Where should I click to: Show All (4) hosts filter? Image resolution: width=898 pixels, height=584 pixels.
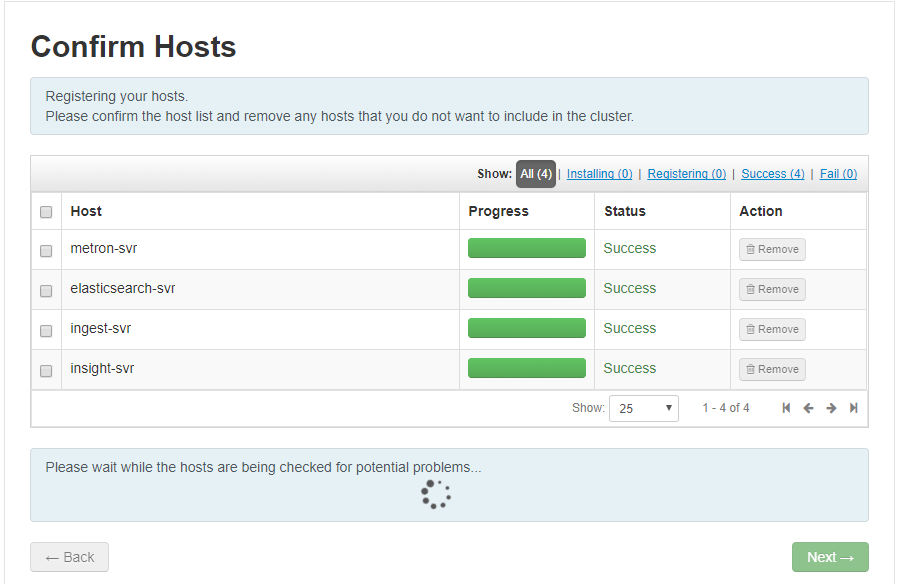click(536, 174)
